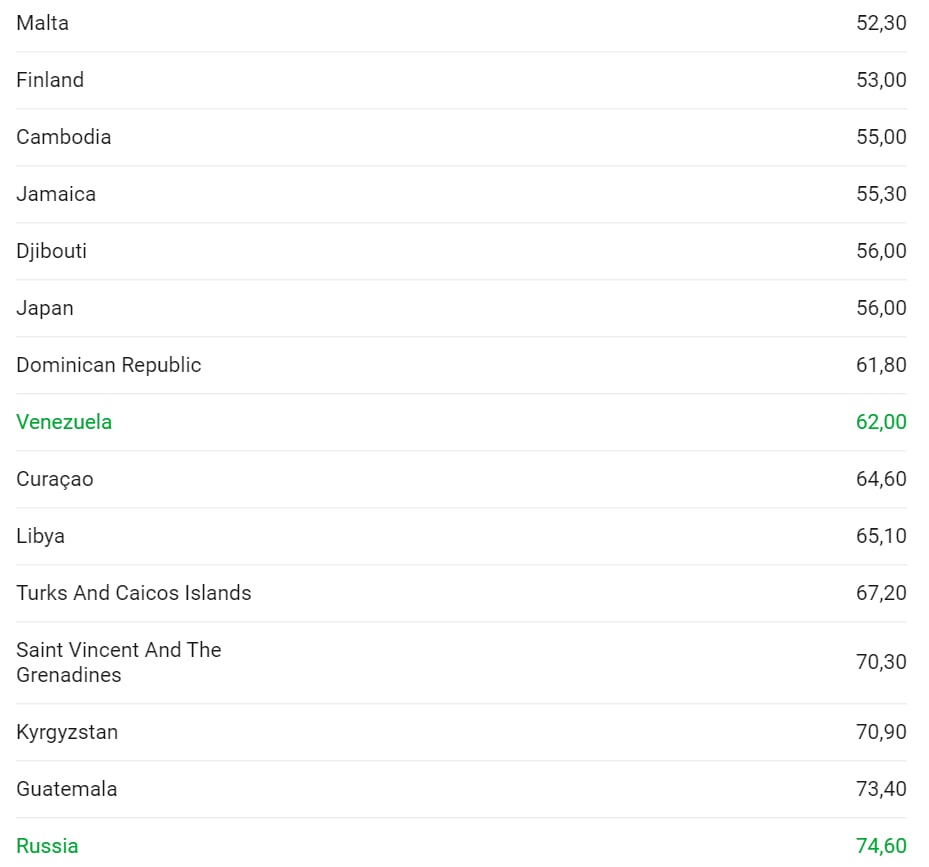Click the Cambodia country name
This screenshot has height=867, width=929.
63,137
